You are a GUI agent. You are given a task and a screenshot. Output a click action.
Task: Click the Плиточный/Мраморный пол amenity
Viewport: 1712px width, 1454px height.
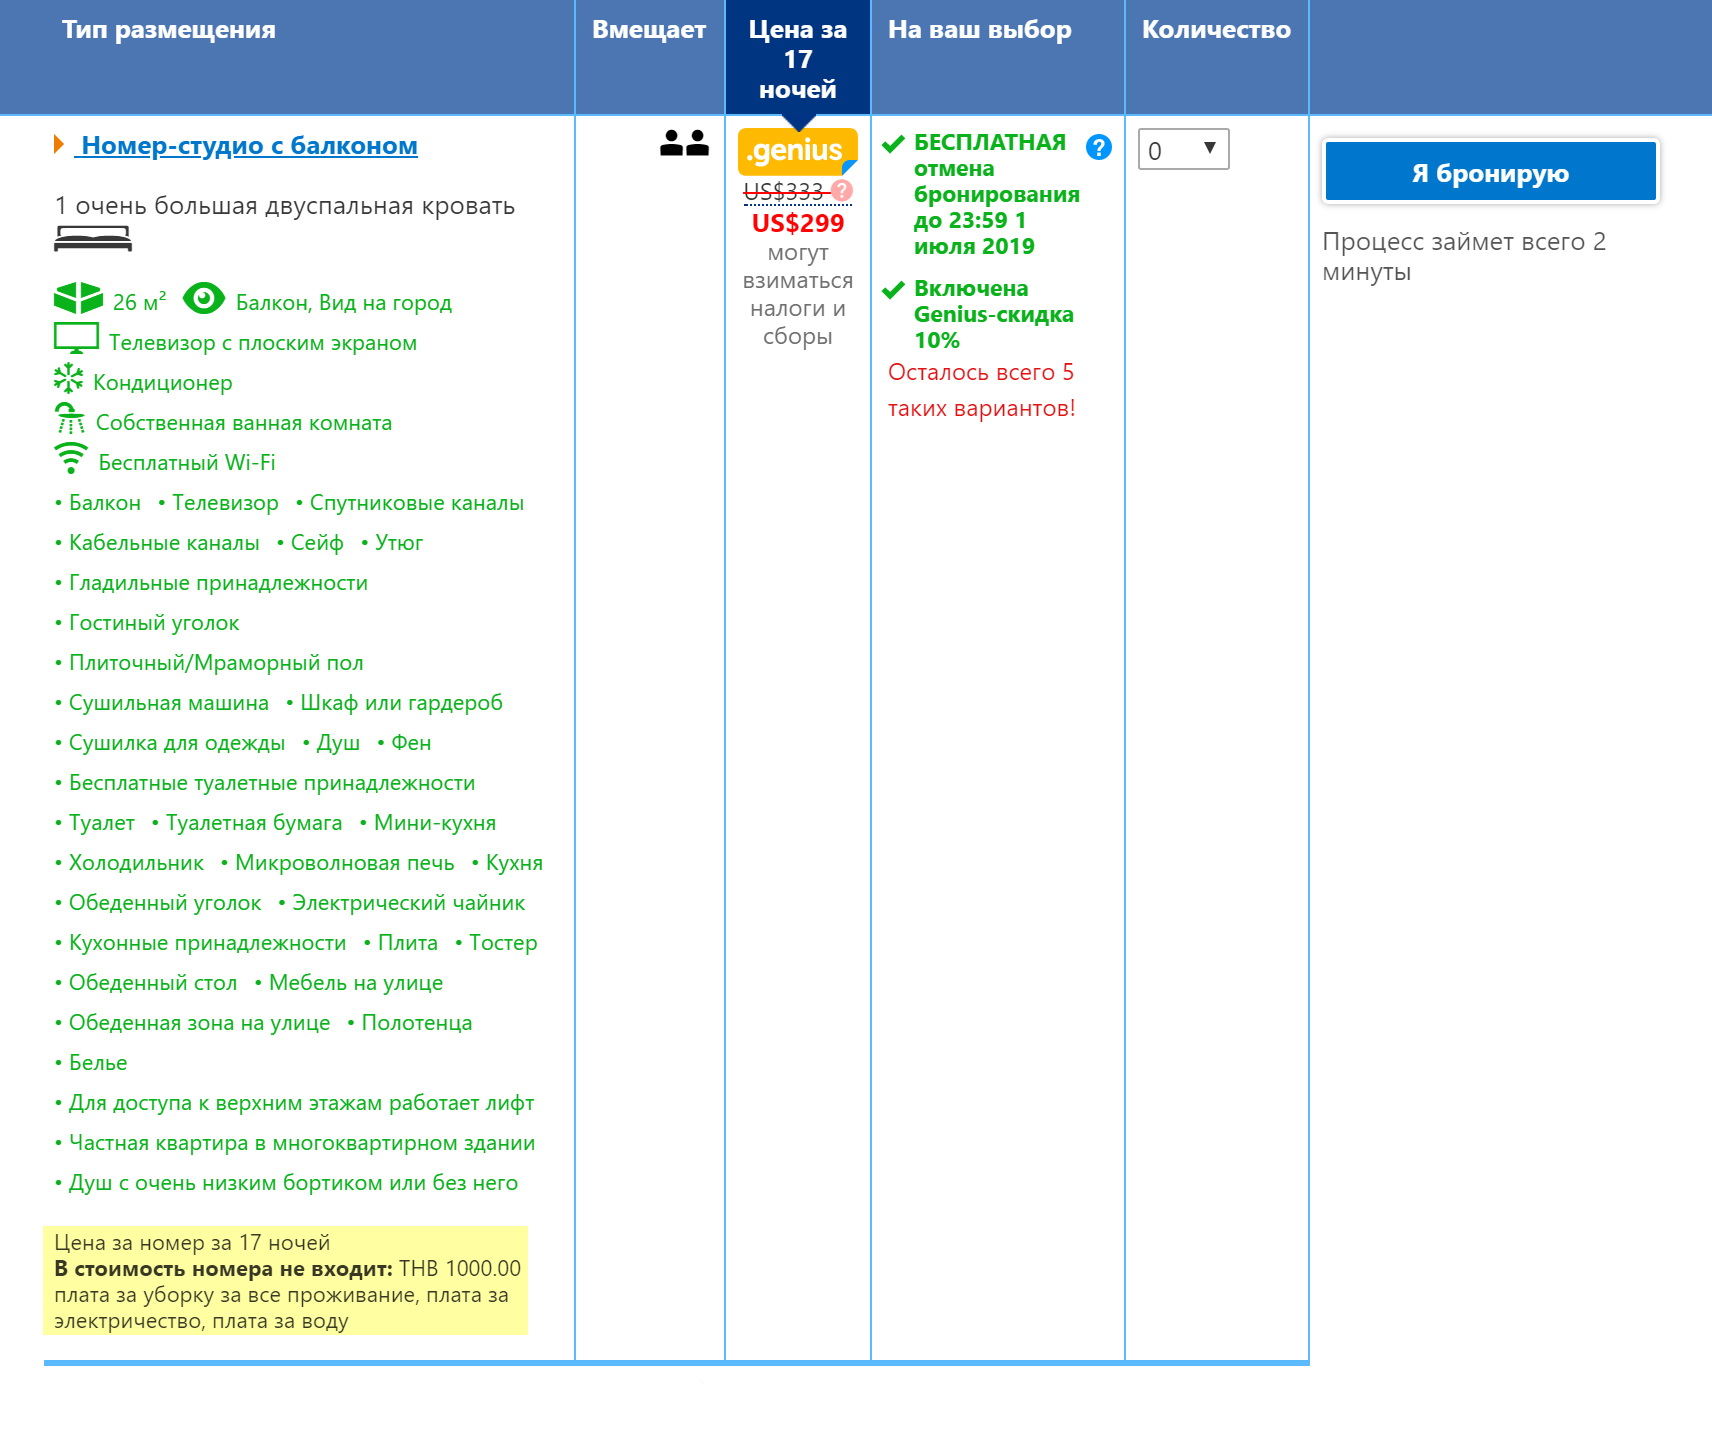coord(216,662)
